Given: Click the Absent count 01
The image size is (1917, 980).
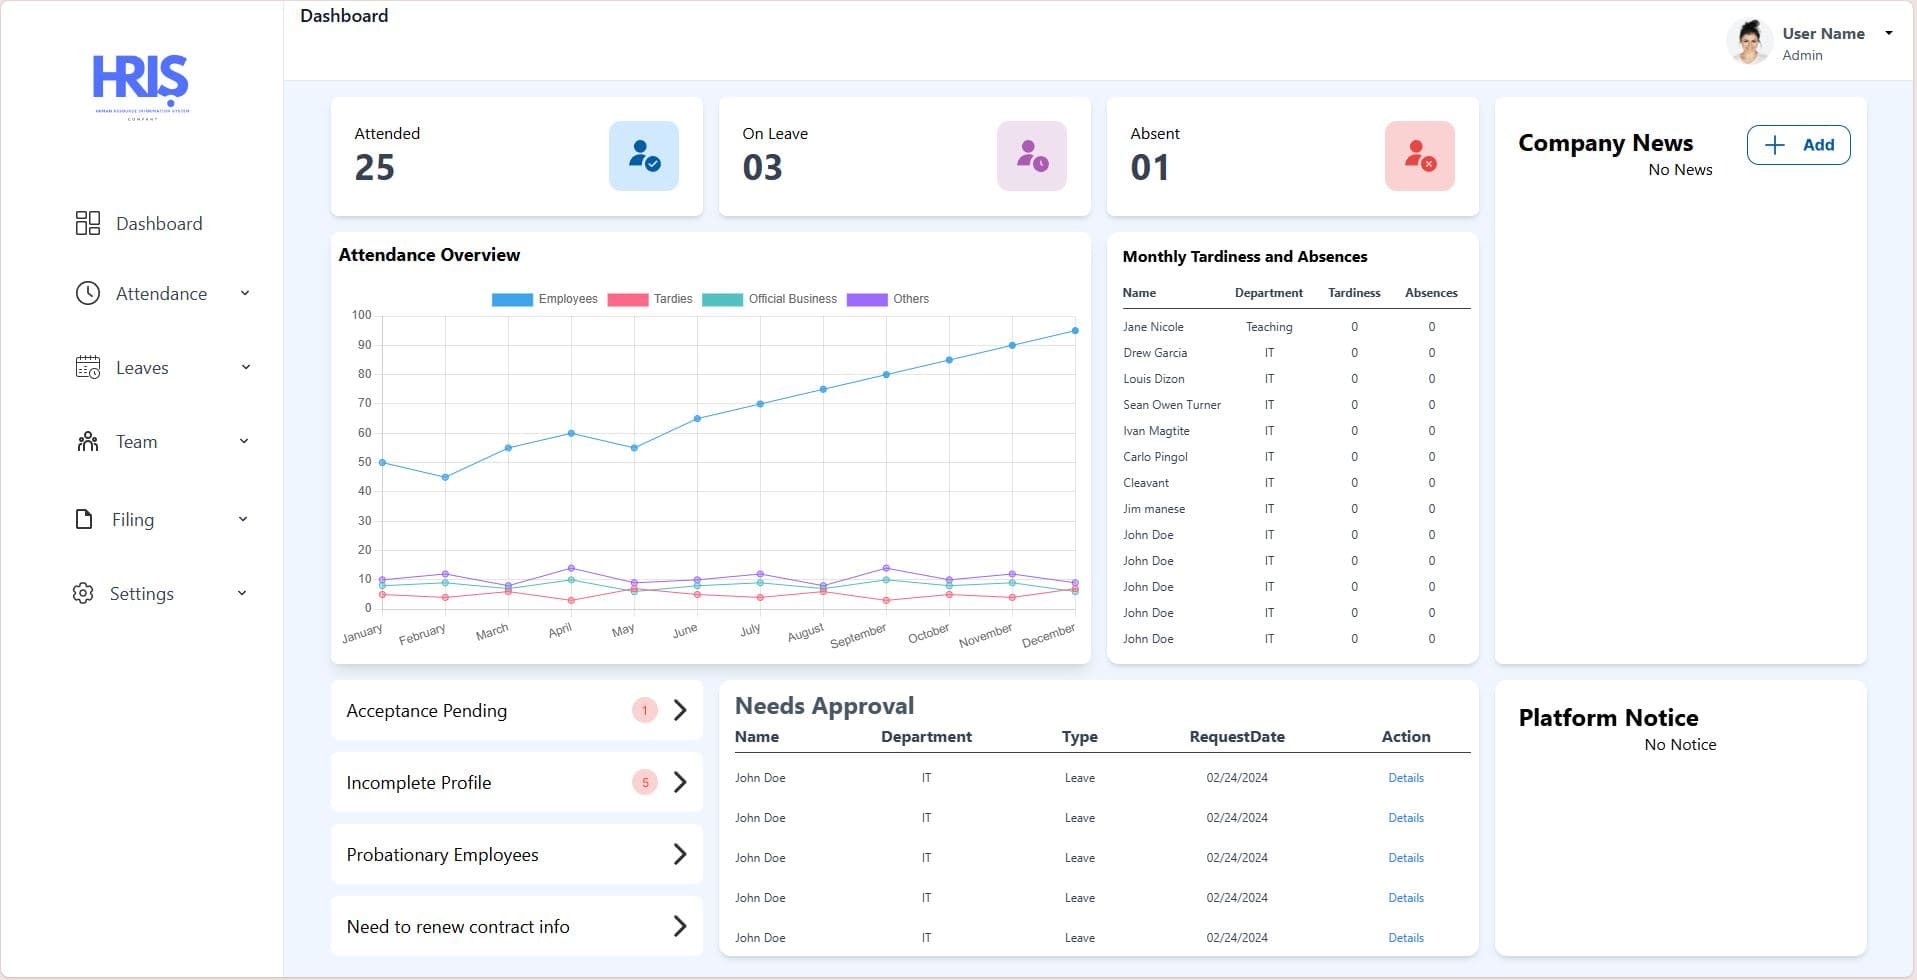Looking at the screenshot, I should pyautogui.click(x=1150, y=167).
